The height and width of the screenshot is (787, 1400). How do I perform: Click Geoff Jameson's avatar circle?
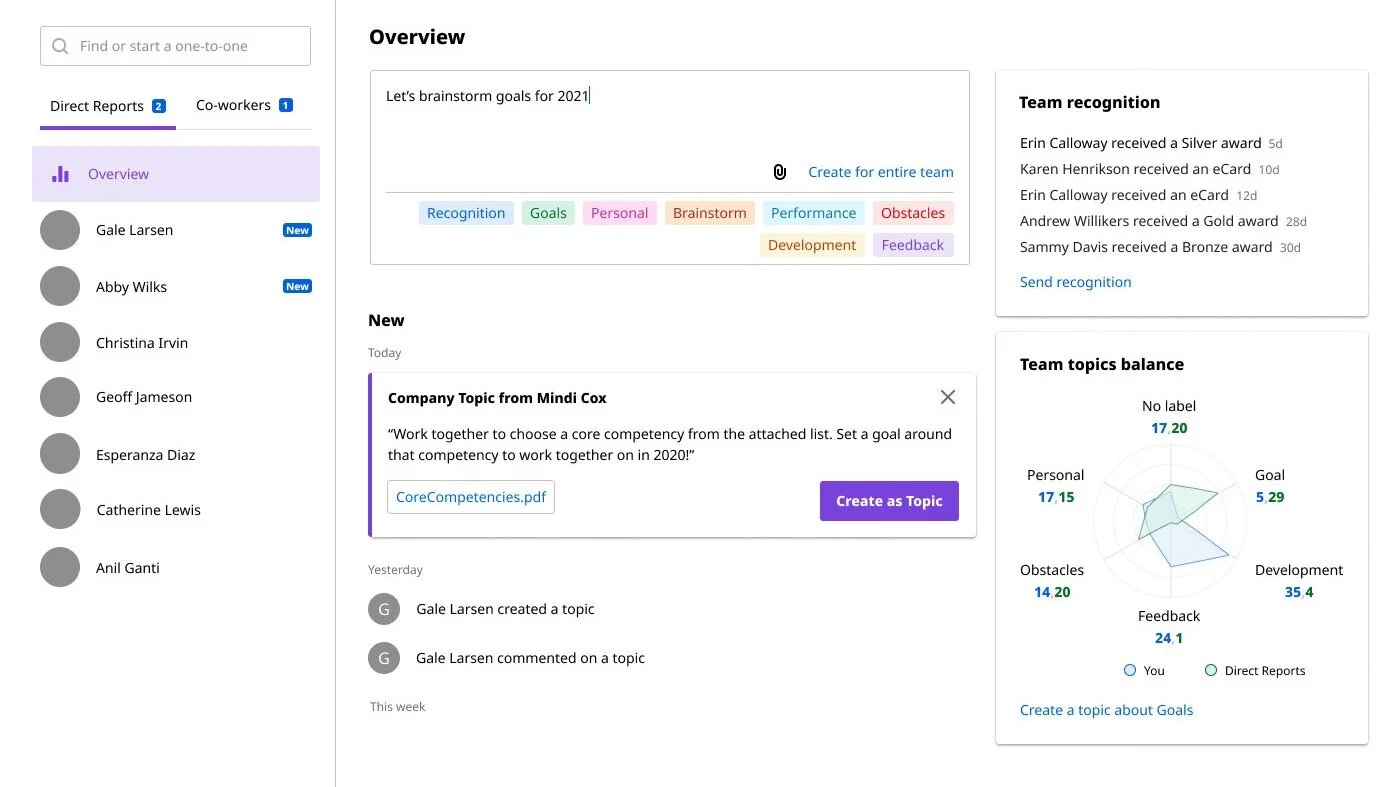(x=60, y=397)
